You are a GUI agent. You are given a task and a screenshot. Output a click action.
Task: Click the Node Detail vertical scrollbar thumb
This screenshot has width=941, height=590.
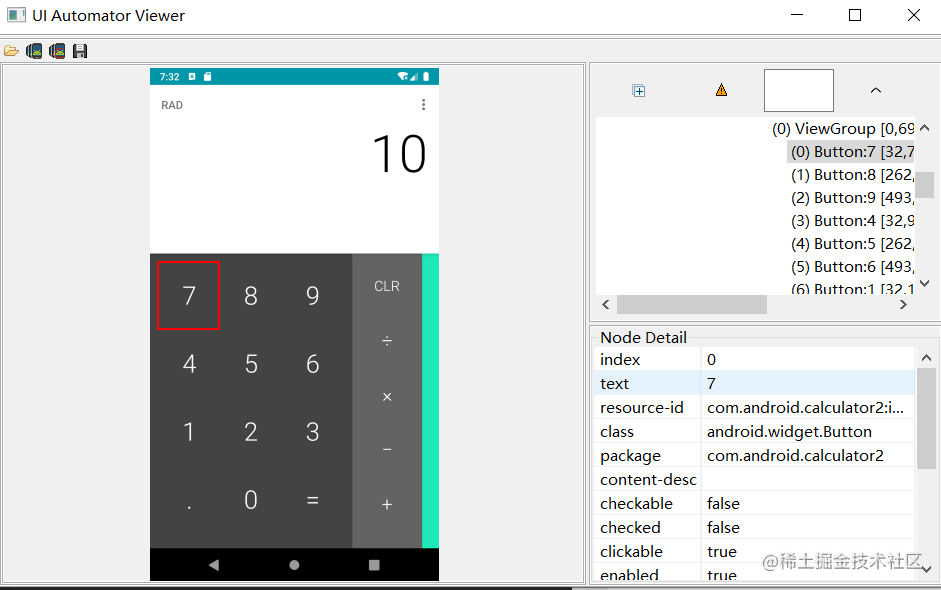tap(926, 418)
